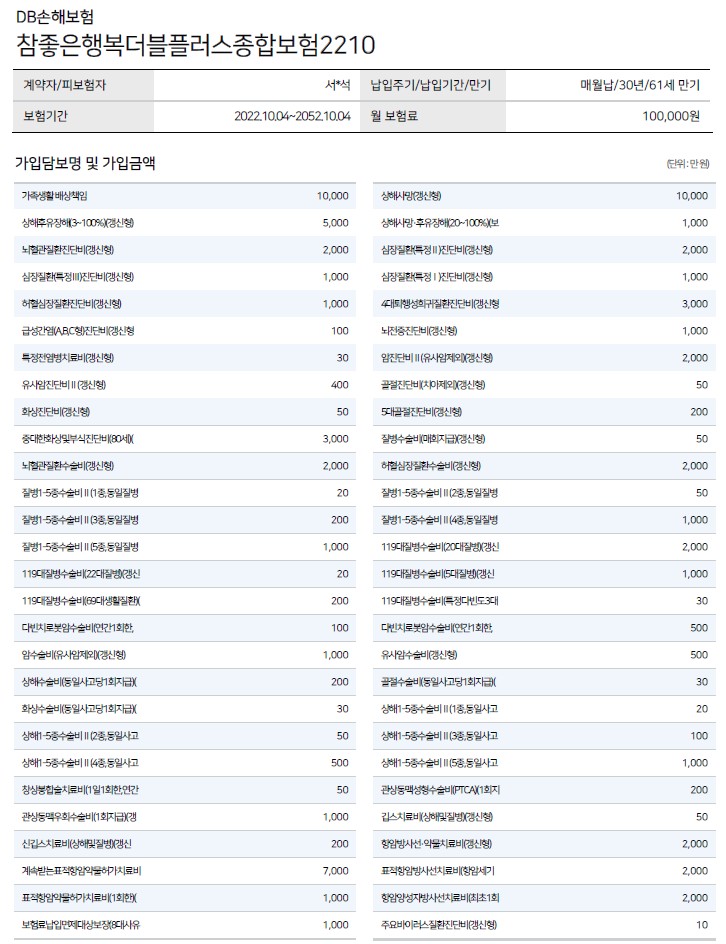The width and height of the screenshot is (726, 944).
Task: Select the 유사암수술비(갱신형) row
Action: click(x=544, y=655)
